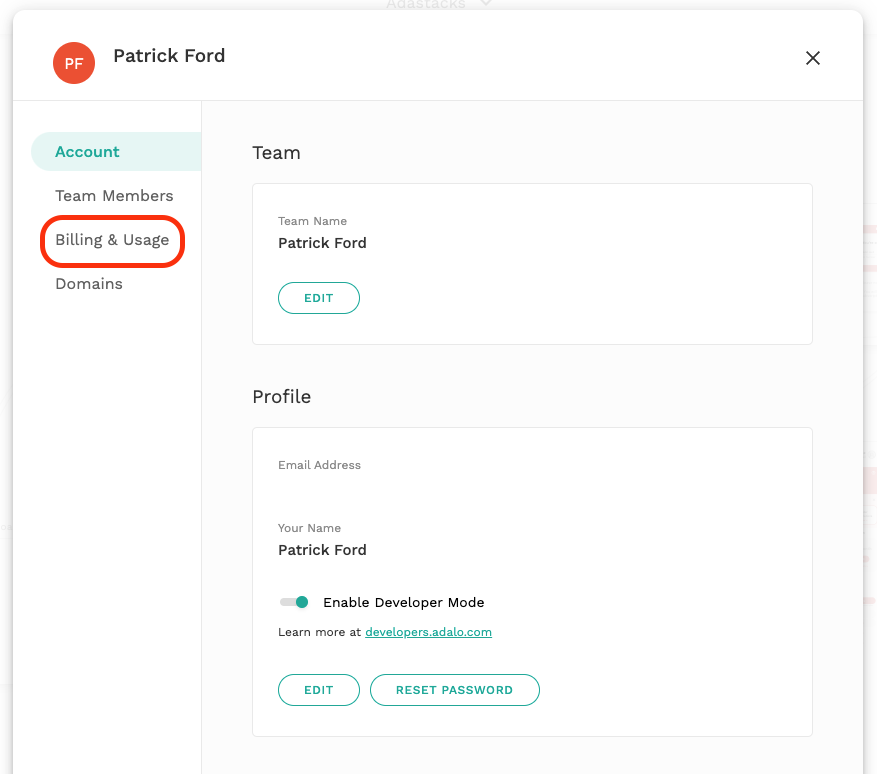Viewport: 877px width, 774px height.
Task: Open the Domains settings page
Action: tap(89, 283)
